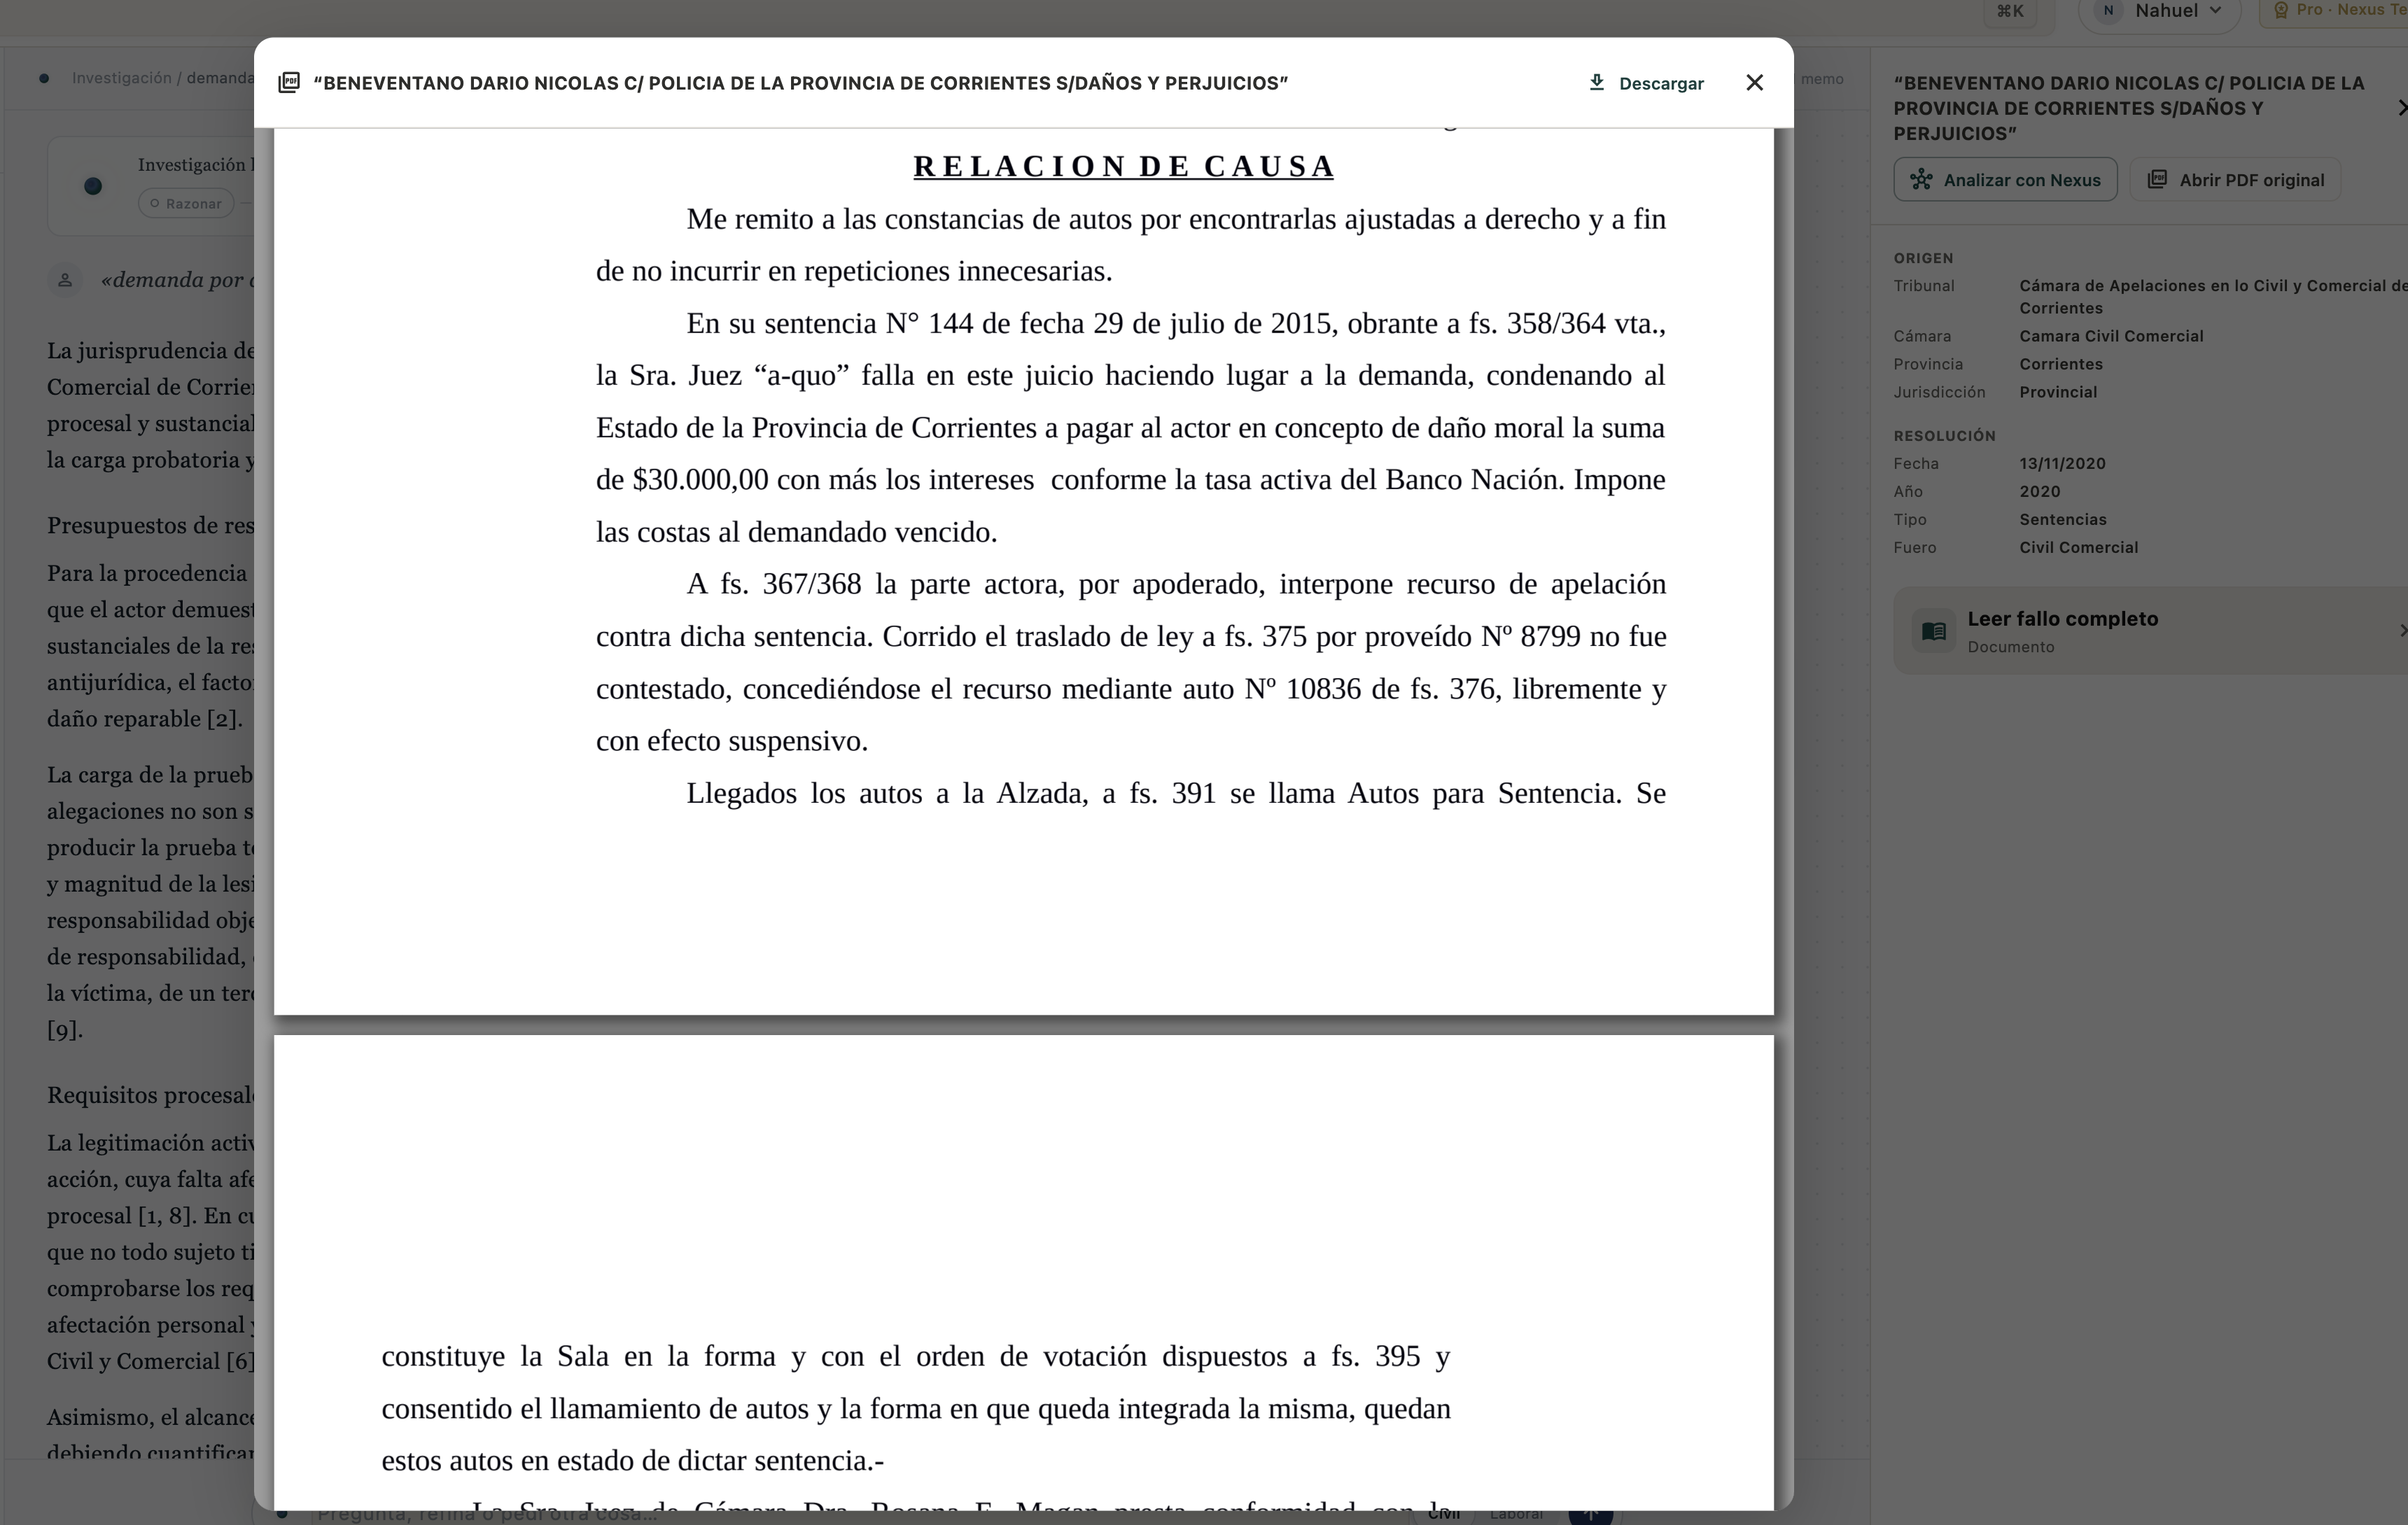Open the Nahuel user account dropdown
This screenshot has width=2408, height=1525.
[2159, 11]
